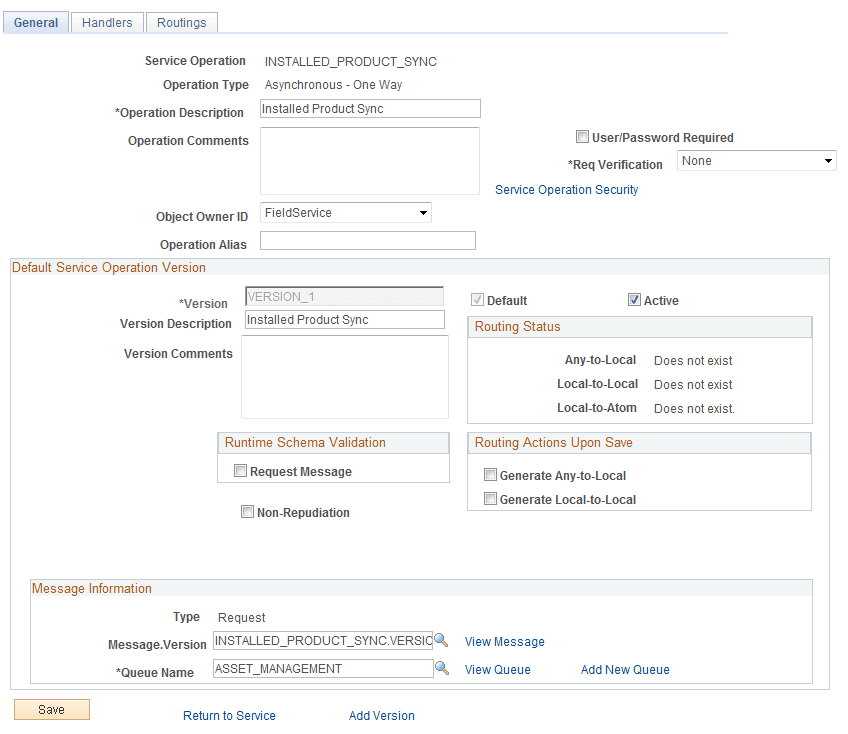Open the Message.Version lookup magnifier
Viewport: 848px width, 734px height.
442,640
